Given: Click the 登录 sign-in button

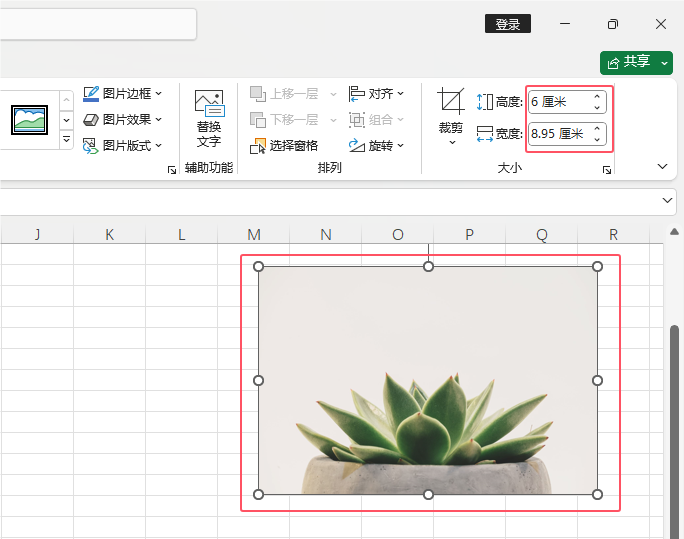Looking at the screenshot, I should (508, 24).
